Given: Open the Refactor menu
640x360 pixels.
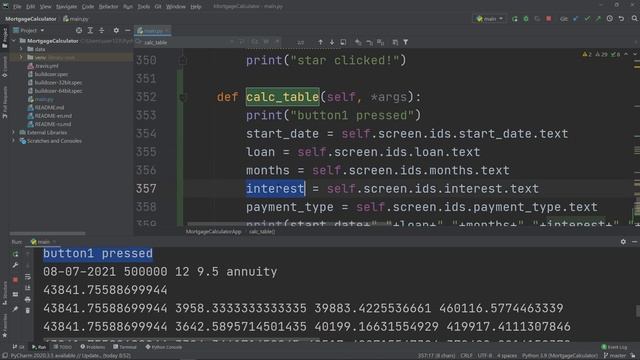Looking at the screenshot, I should click(x=108, y=7).
